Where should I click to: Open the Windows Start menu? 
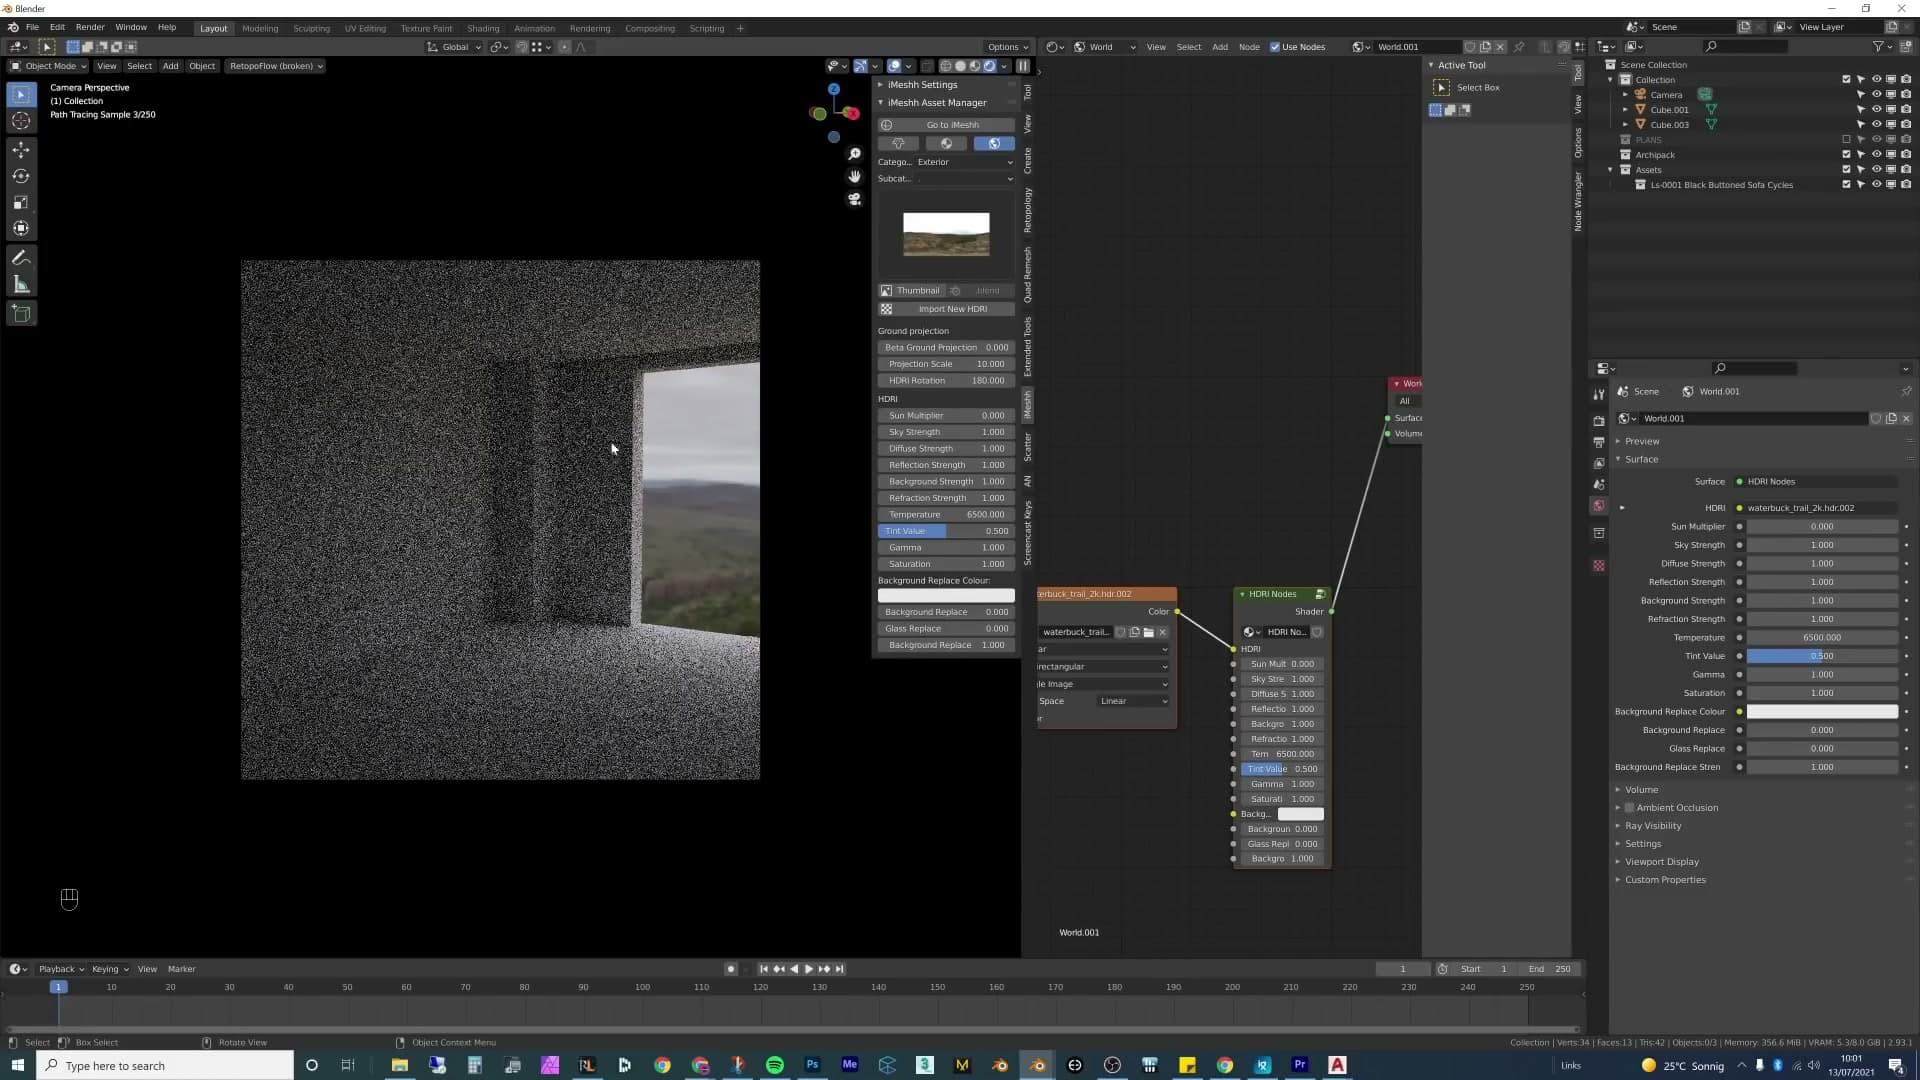tap(17, 1065)
